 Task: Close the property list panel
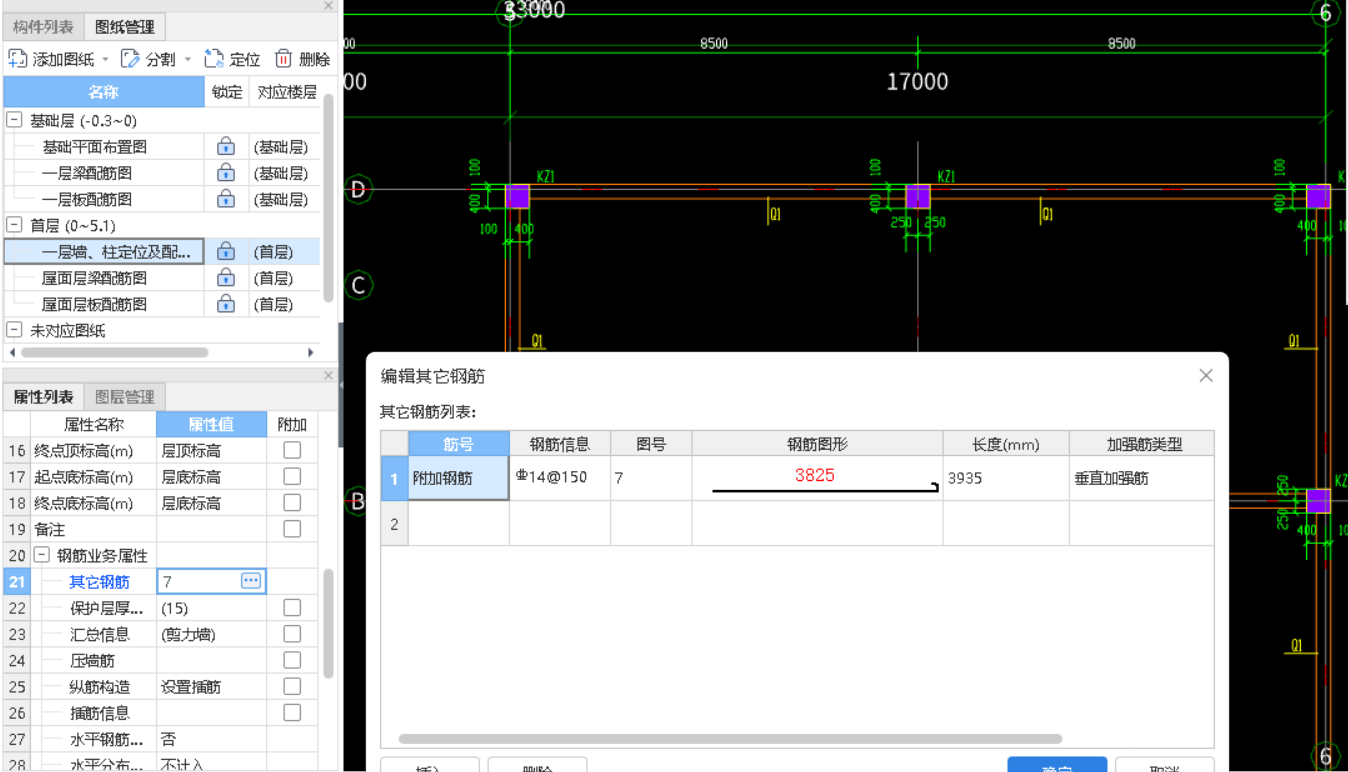pyautogui.click(x=328, y=376)
